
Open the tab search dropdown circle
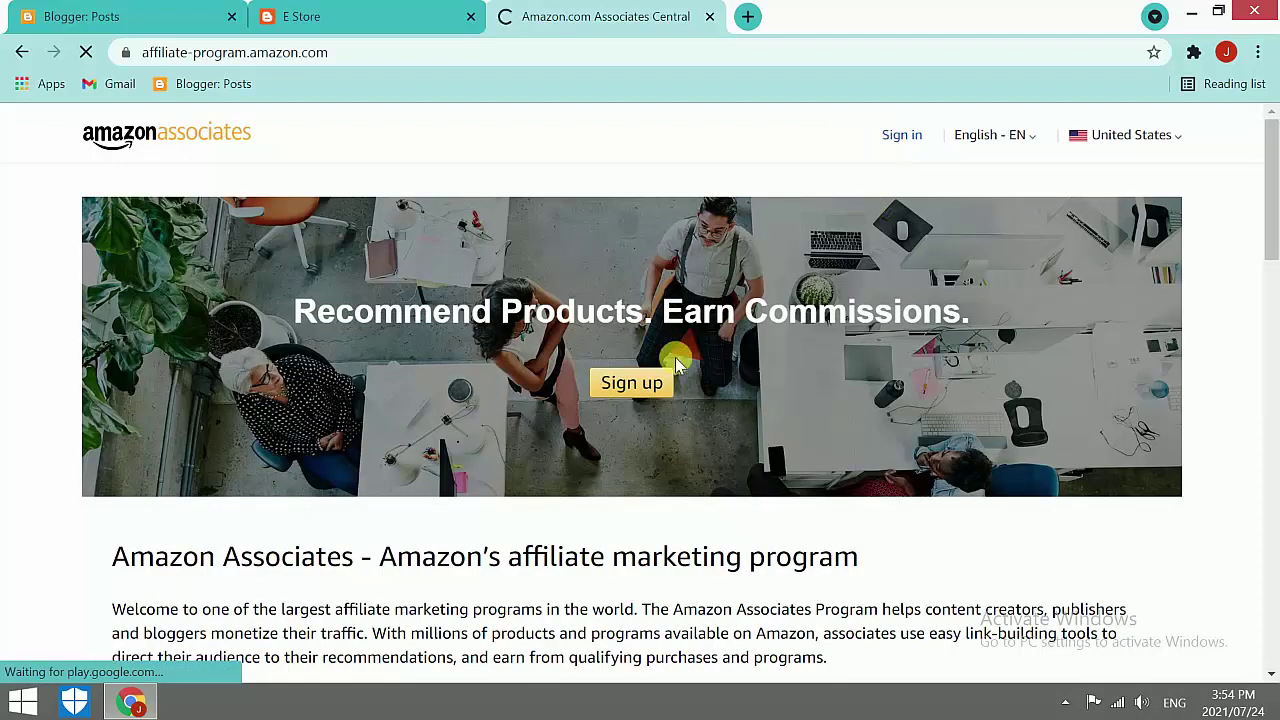point(1155,16)
